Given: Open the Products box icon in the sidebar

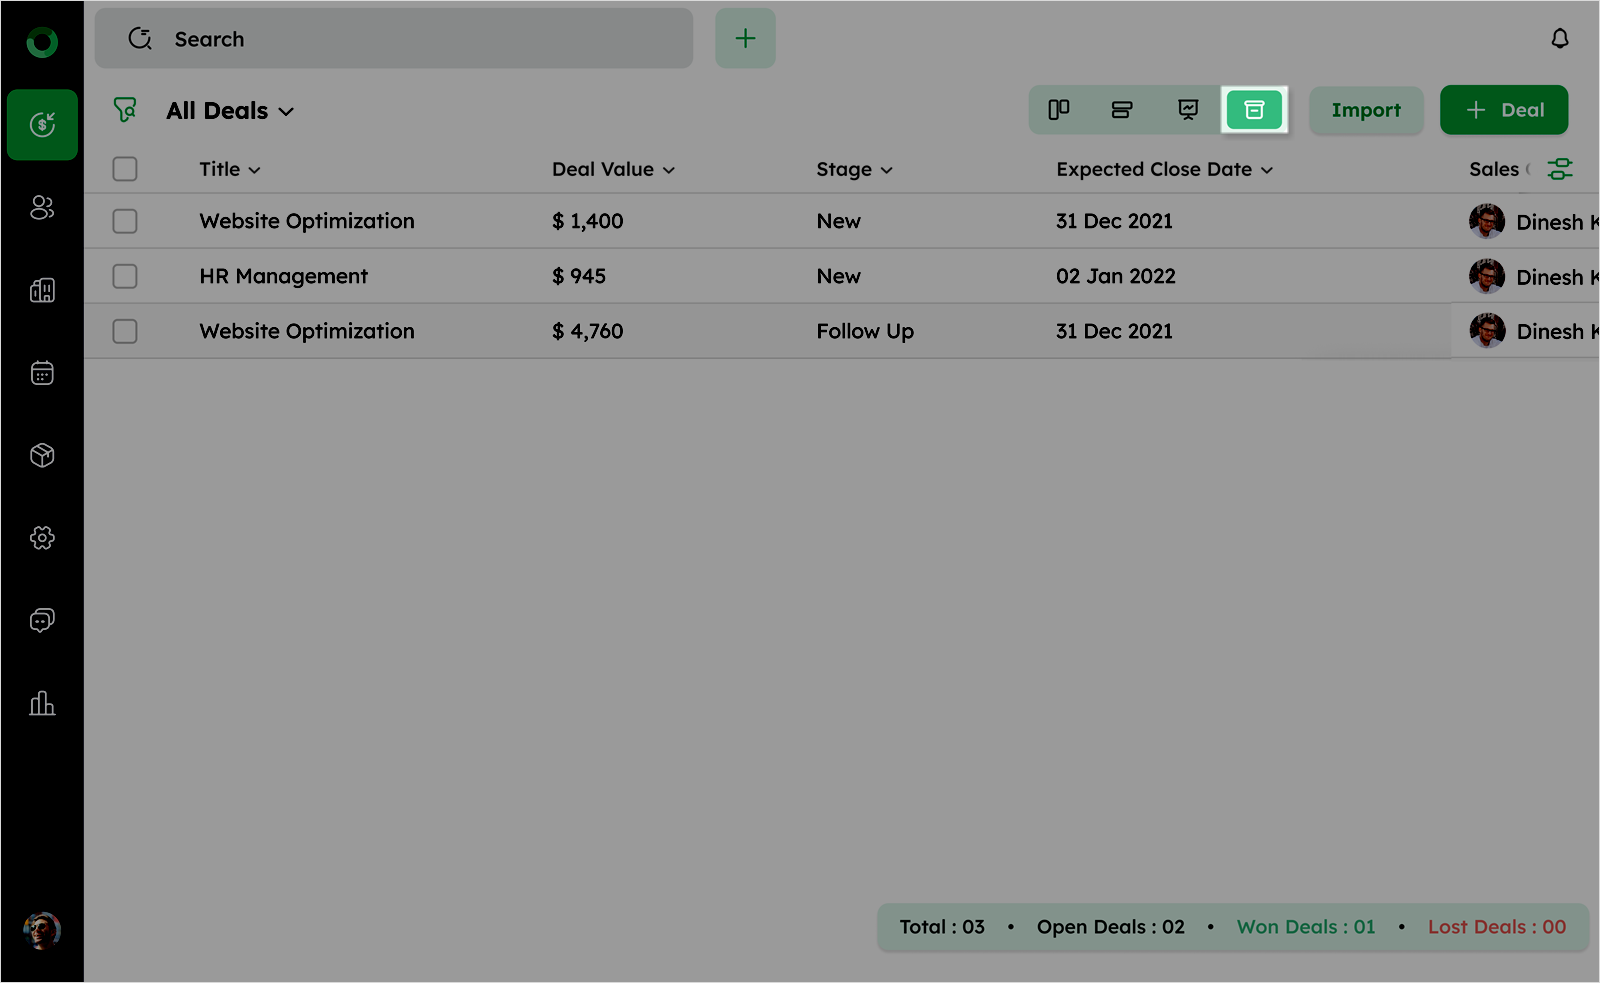Looking at the screenshot, I should tap(42, 455).
